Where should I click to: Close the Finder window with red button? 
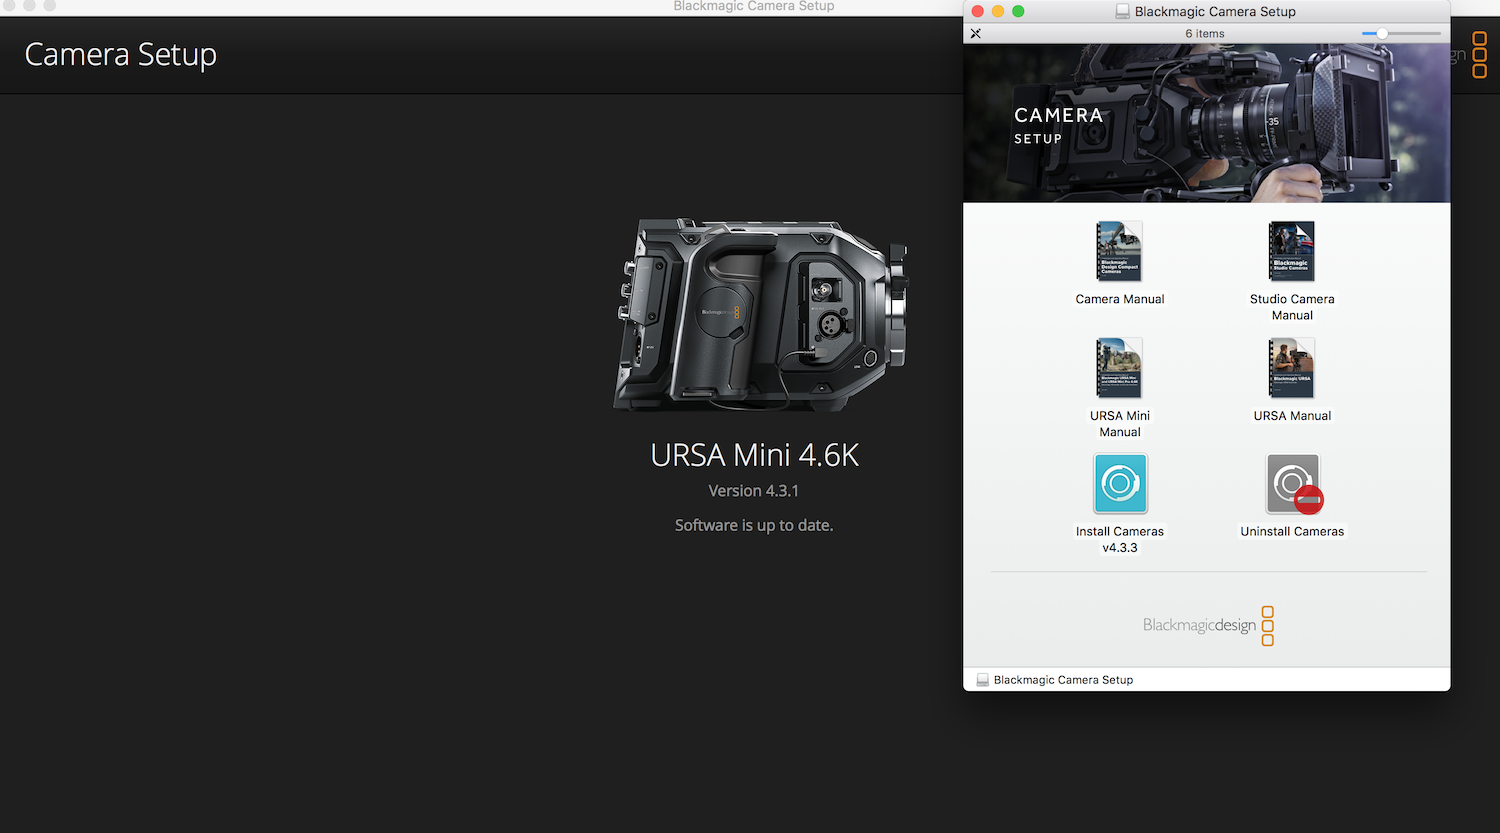978,12
